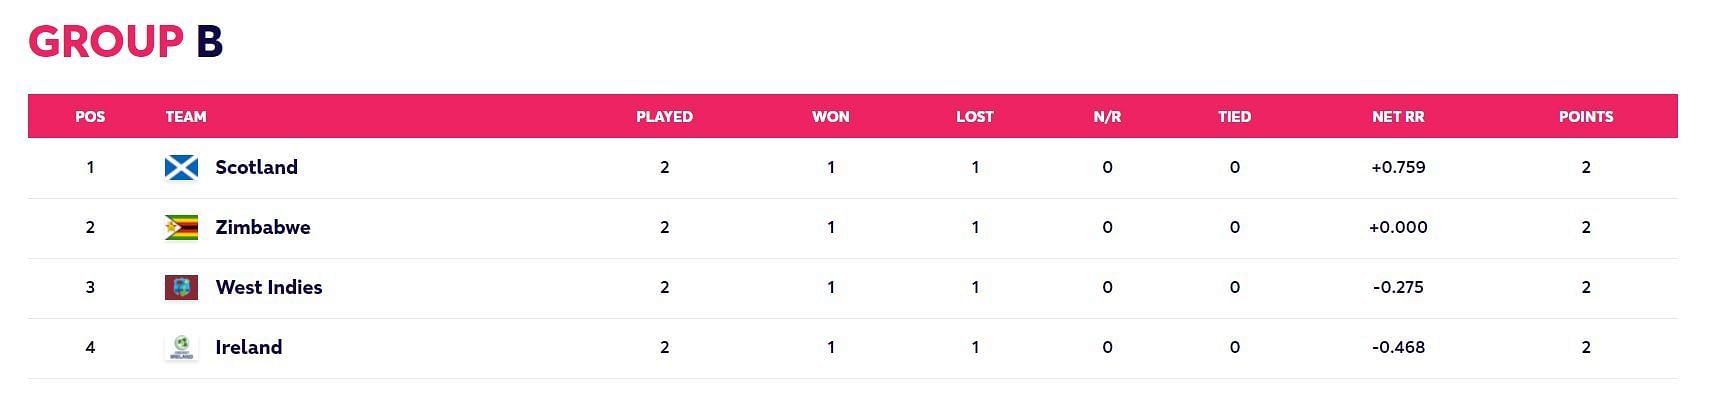Sort by the PLAYED column header

tap(664, 116)
